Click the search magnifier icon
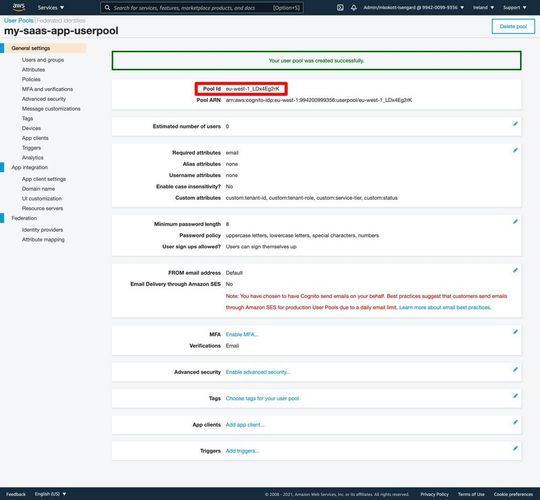This screenshot has width=540, height=500. point(107,7)
